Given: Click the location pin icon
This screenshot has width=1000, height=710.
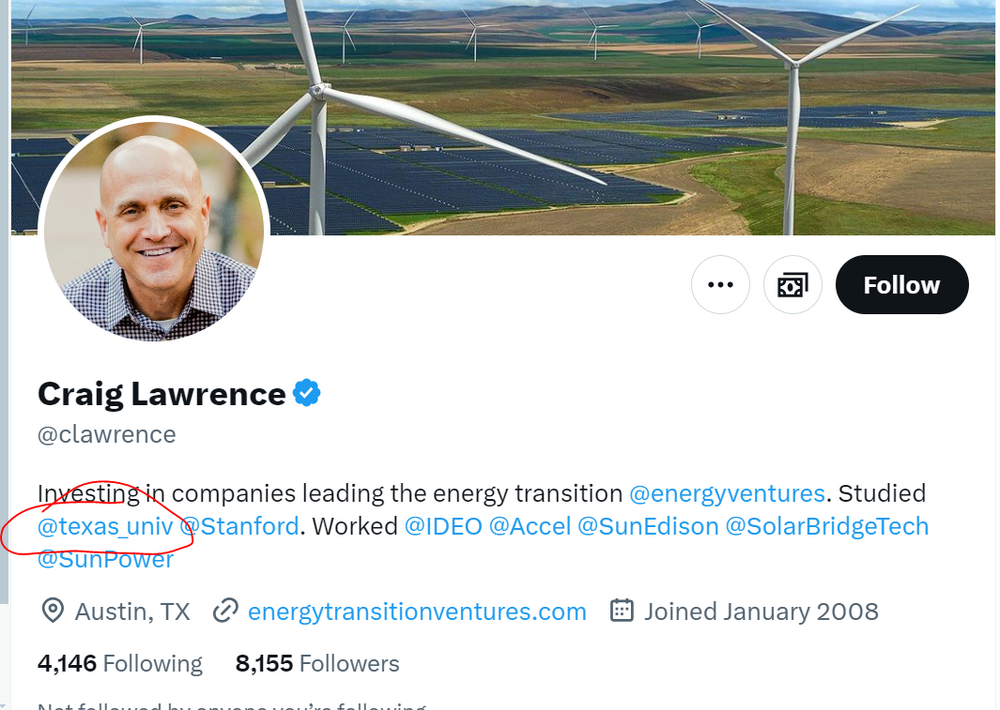Looking at the screenshot, I should point(52,611).
